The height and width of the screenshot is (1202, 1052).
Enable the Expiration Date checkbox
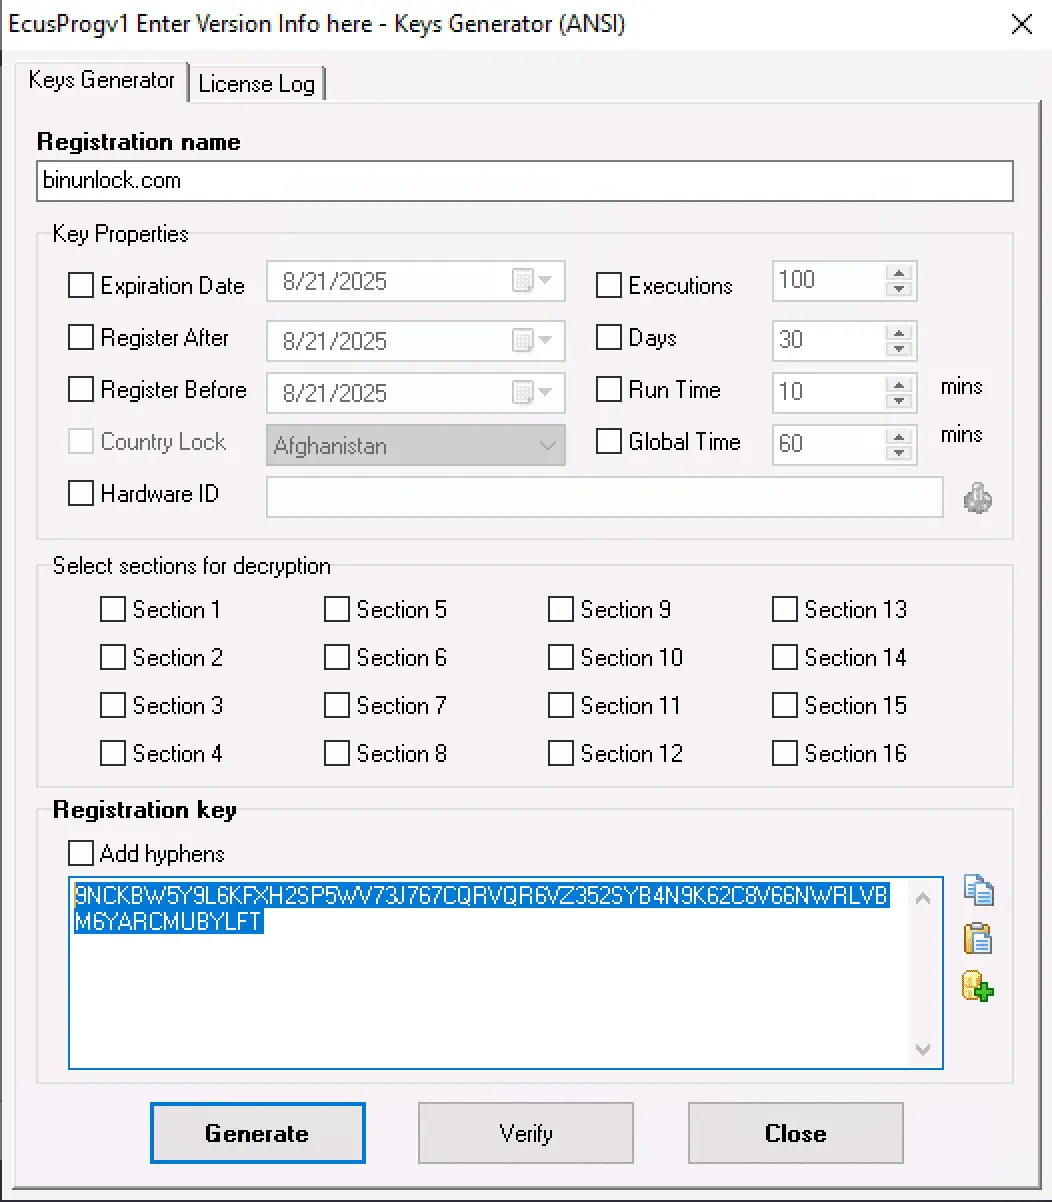80,285
